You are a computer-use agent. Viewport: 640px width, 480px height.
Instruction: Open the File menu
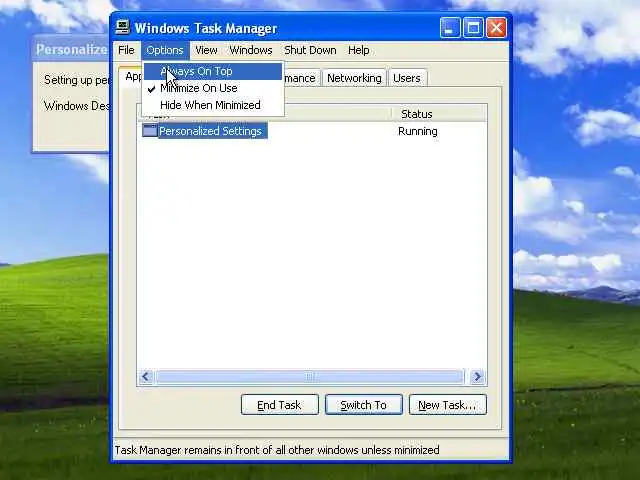126,50
